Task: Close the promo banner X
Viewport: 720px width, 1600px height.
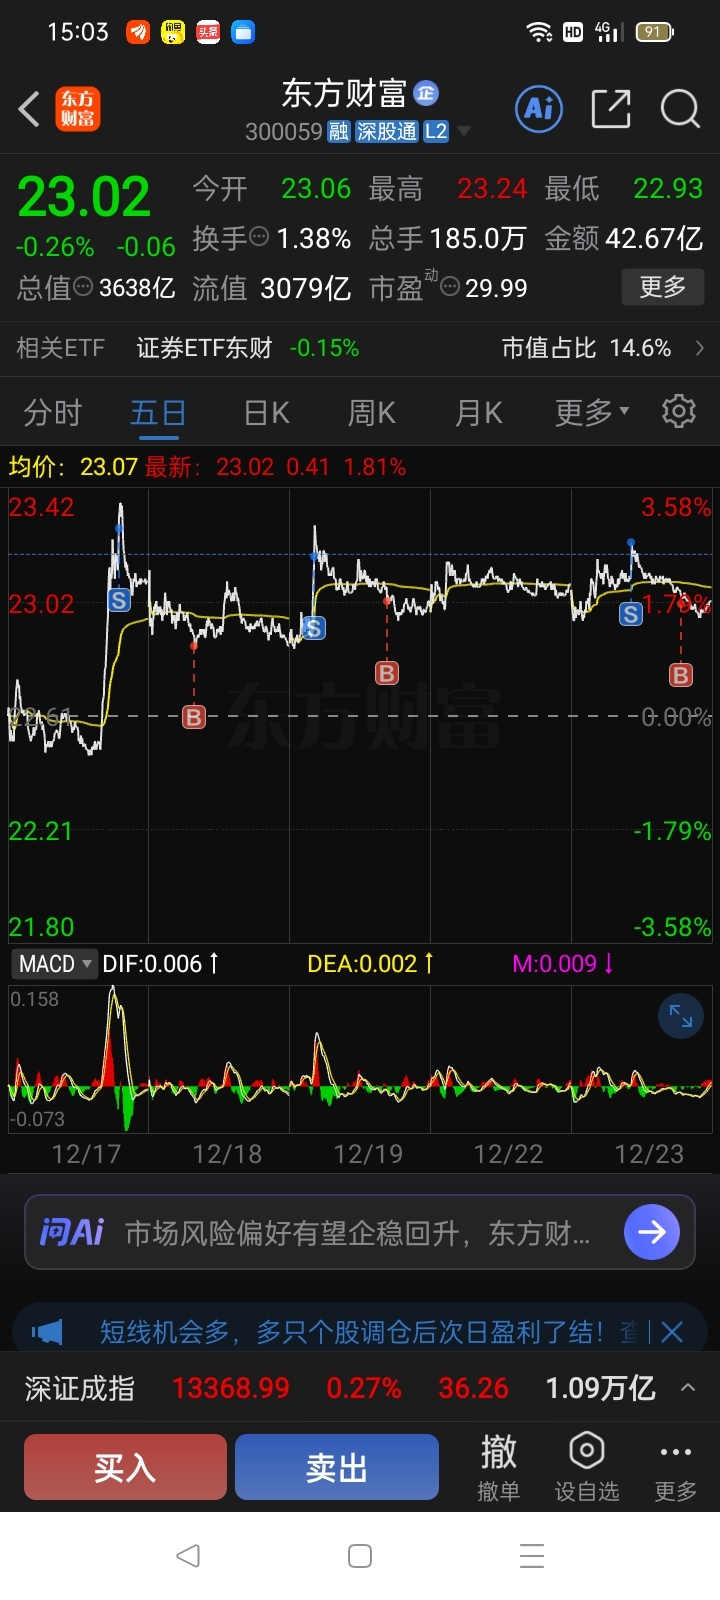Action: pyautogui.click(x=672, y=1332)
